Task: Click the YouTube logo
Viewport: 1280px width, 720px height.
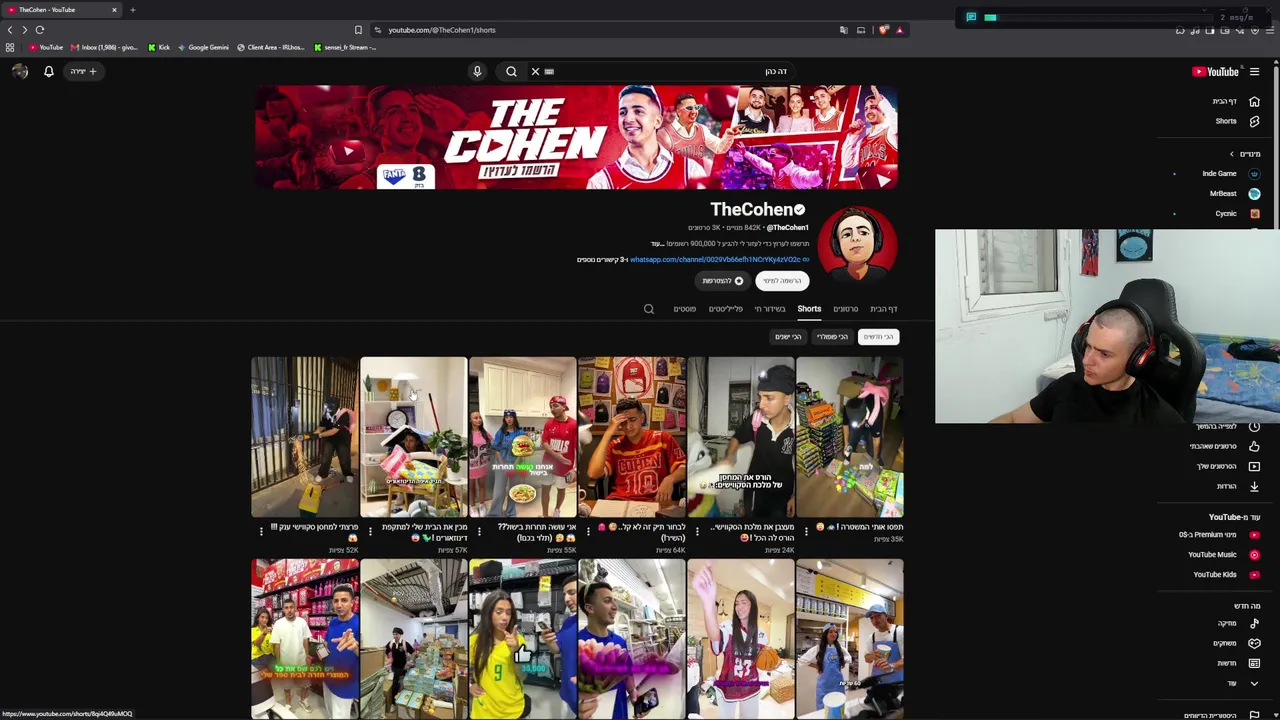Action: (x=1215, y=71)
